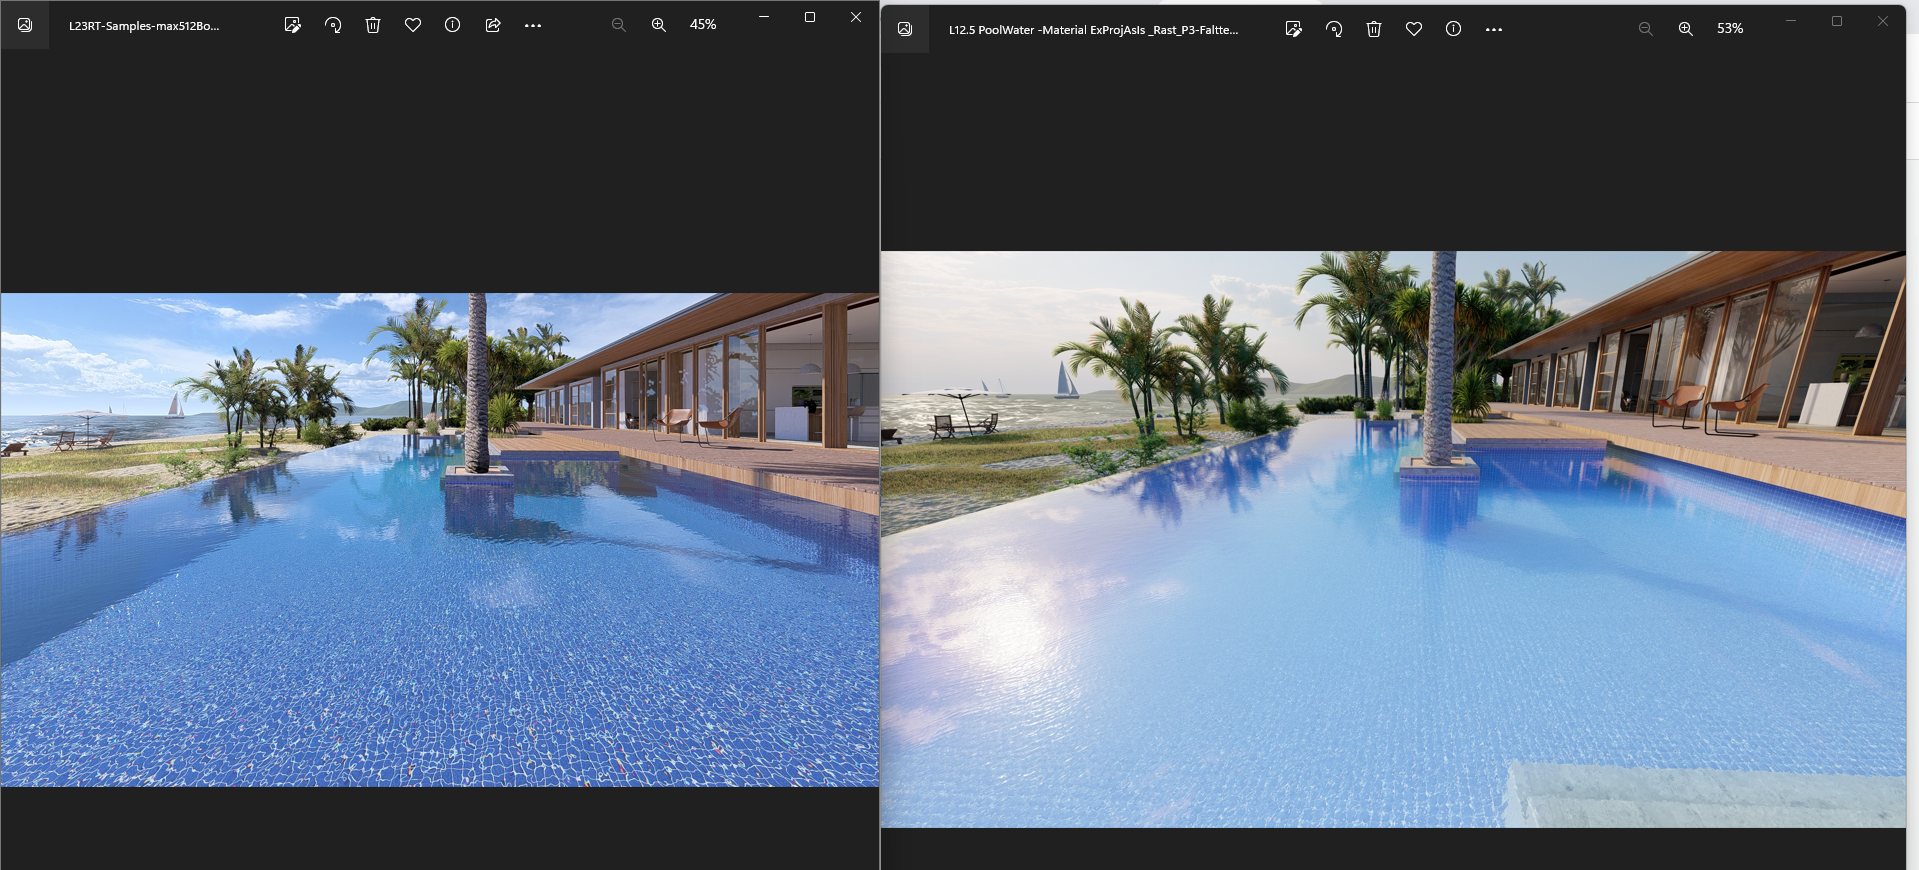Click the 53% zoom level indicator

[1730, 29]
